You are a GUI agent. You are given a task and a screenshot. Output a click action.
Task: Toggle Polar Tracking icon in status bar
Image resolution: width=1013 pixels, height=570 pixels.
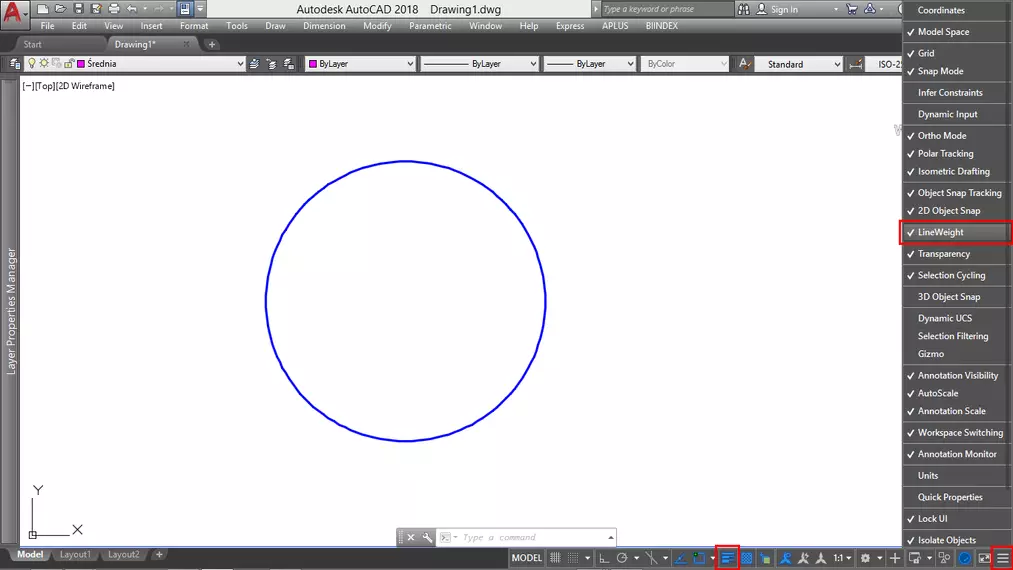click(622, 558)
